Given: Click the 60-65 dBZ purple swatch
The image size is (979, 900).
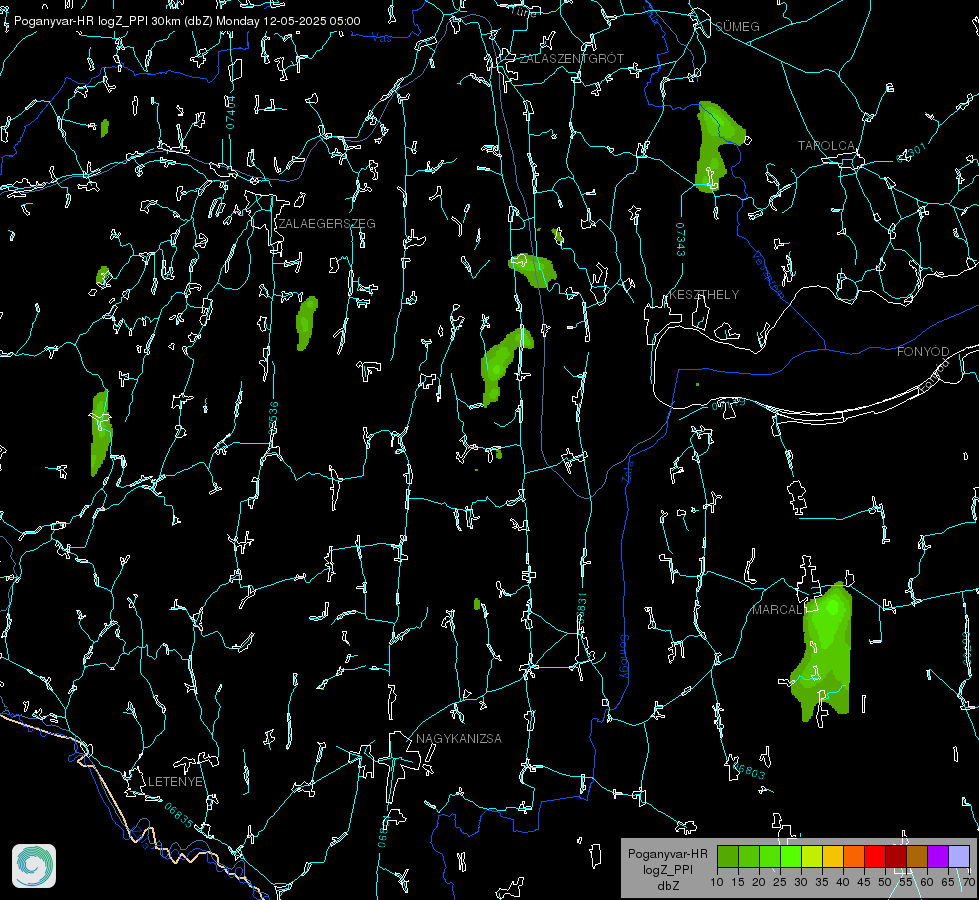Looking at the screenshot, I should (938, 856).
